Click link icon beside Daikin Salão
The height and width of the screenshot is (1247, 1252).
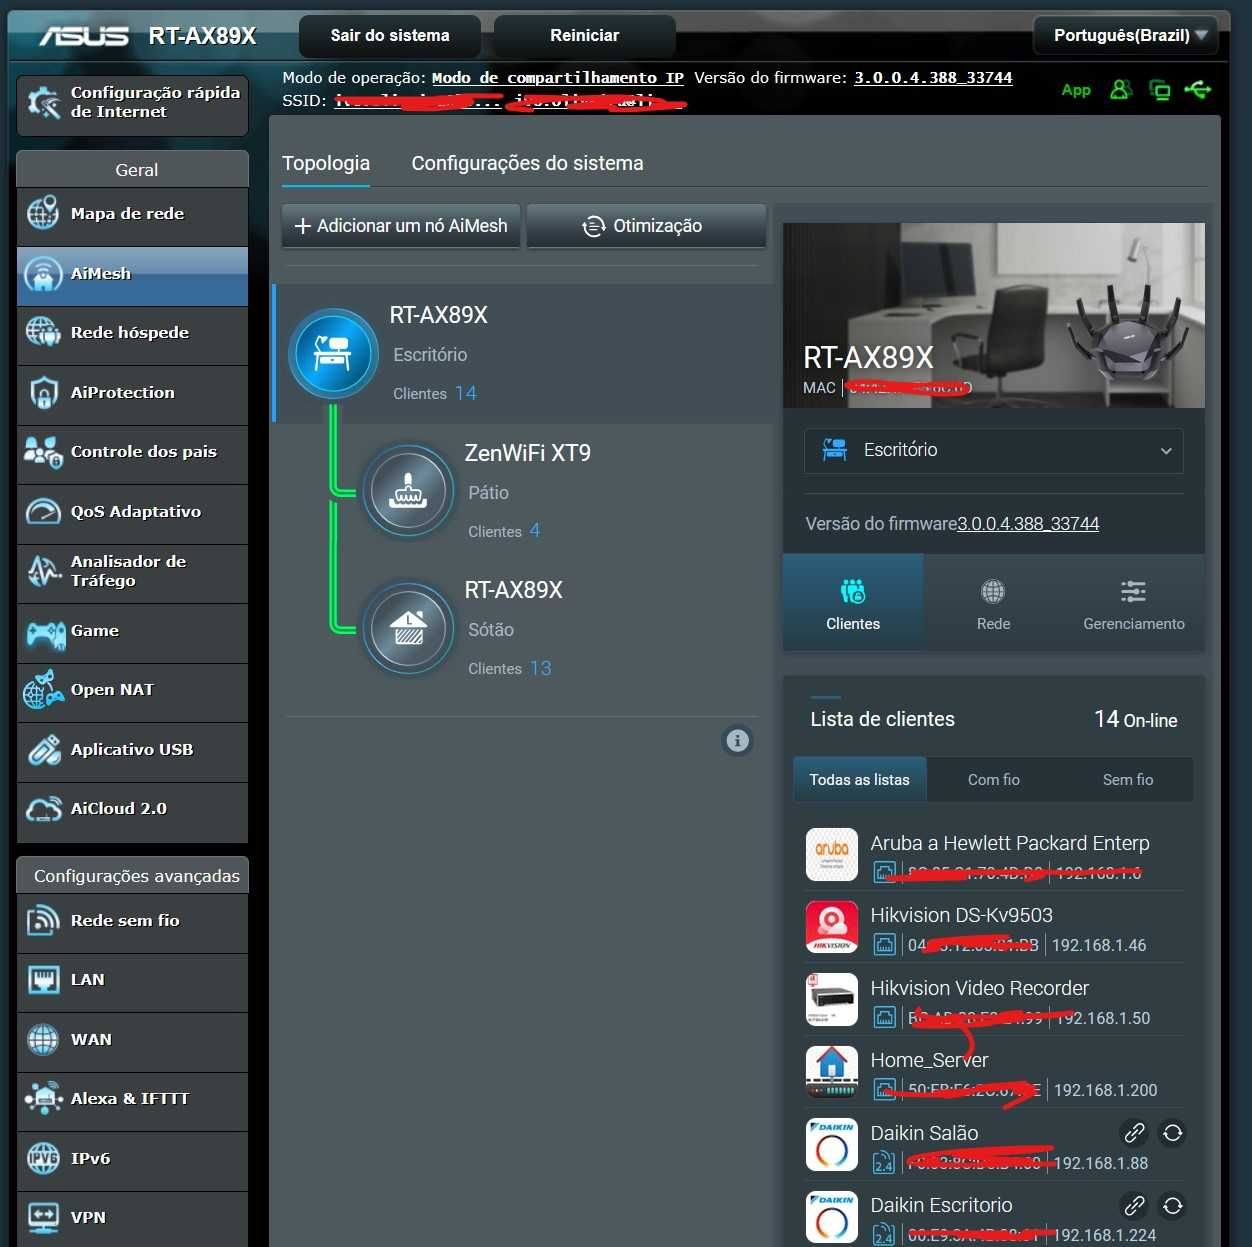tap(1134, 1133)
